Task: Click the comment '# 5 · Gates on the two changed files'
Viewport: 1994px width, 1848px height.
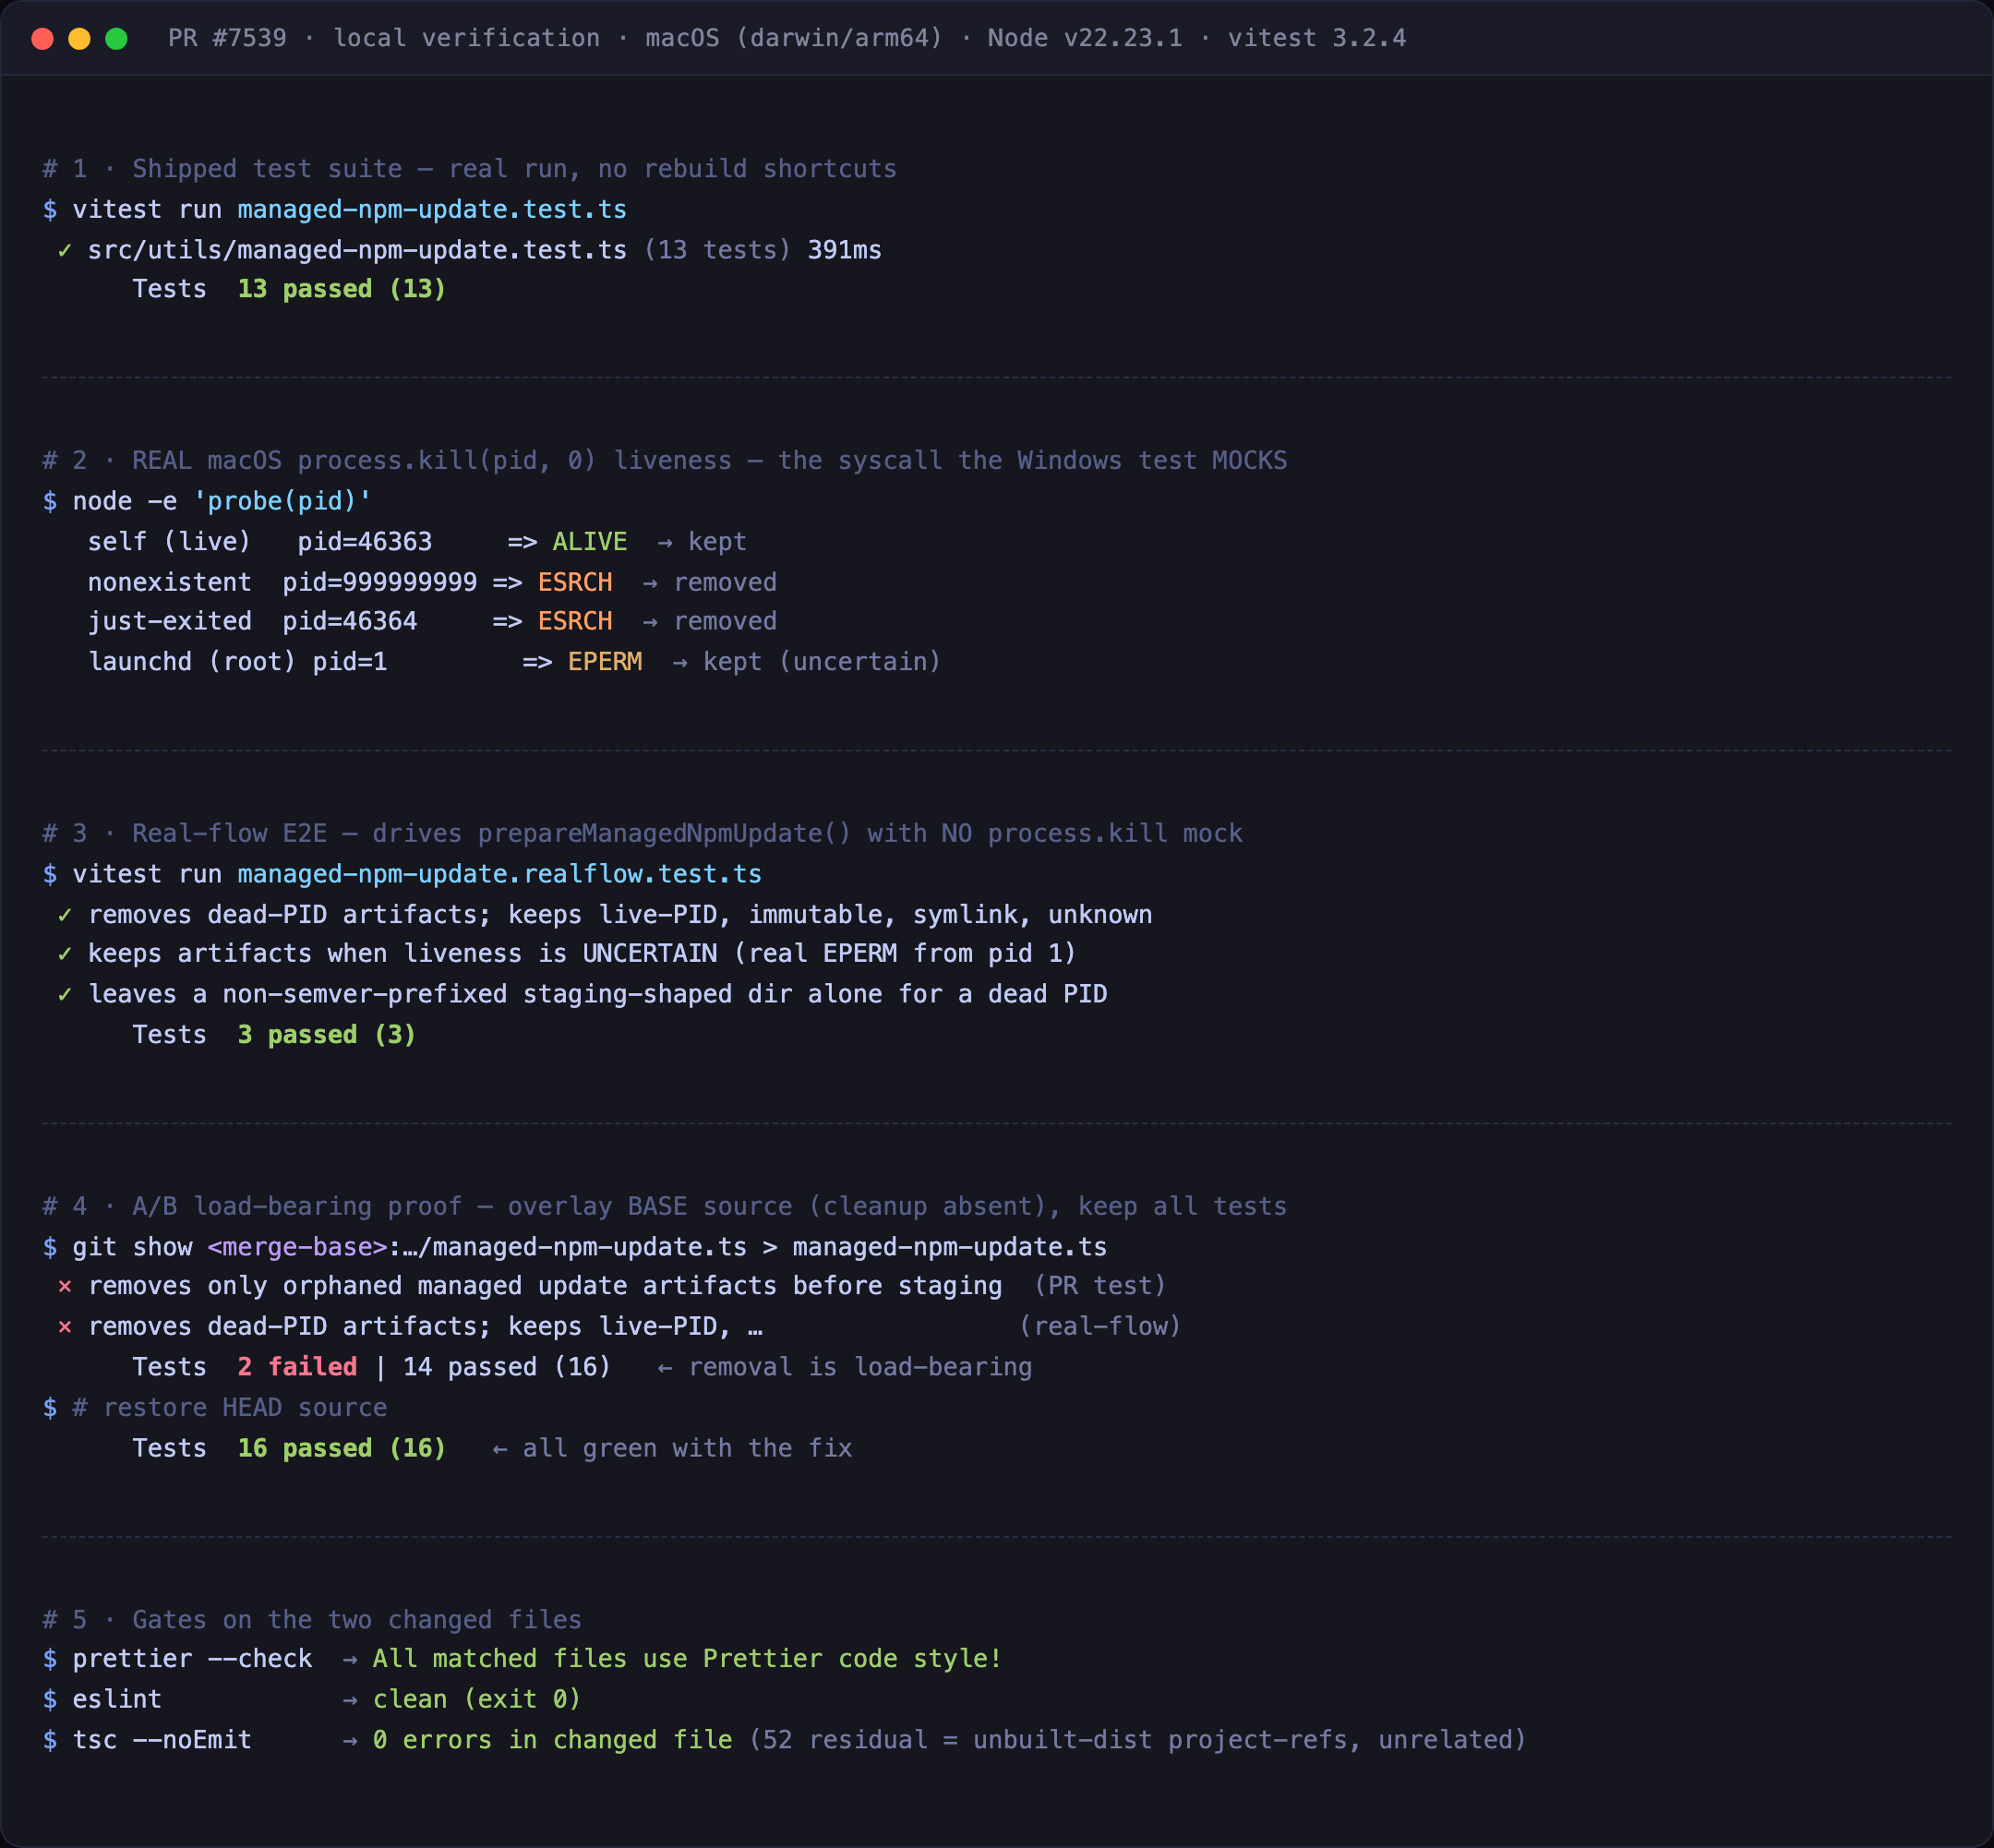Action: pyautogui.click(x=312, y=1620)
